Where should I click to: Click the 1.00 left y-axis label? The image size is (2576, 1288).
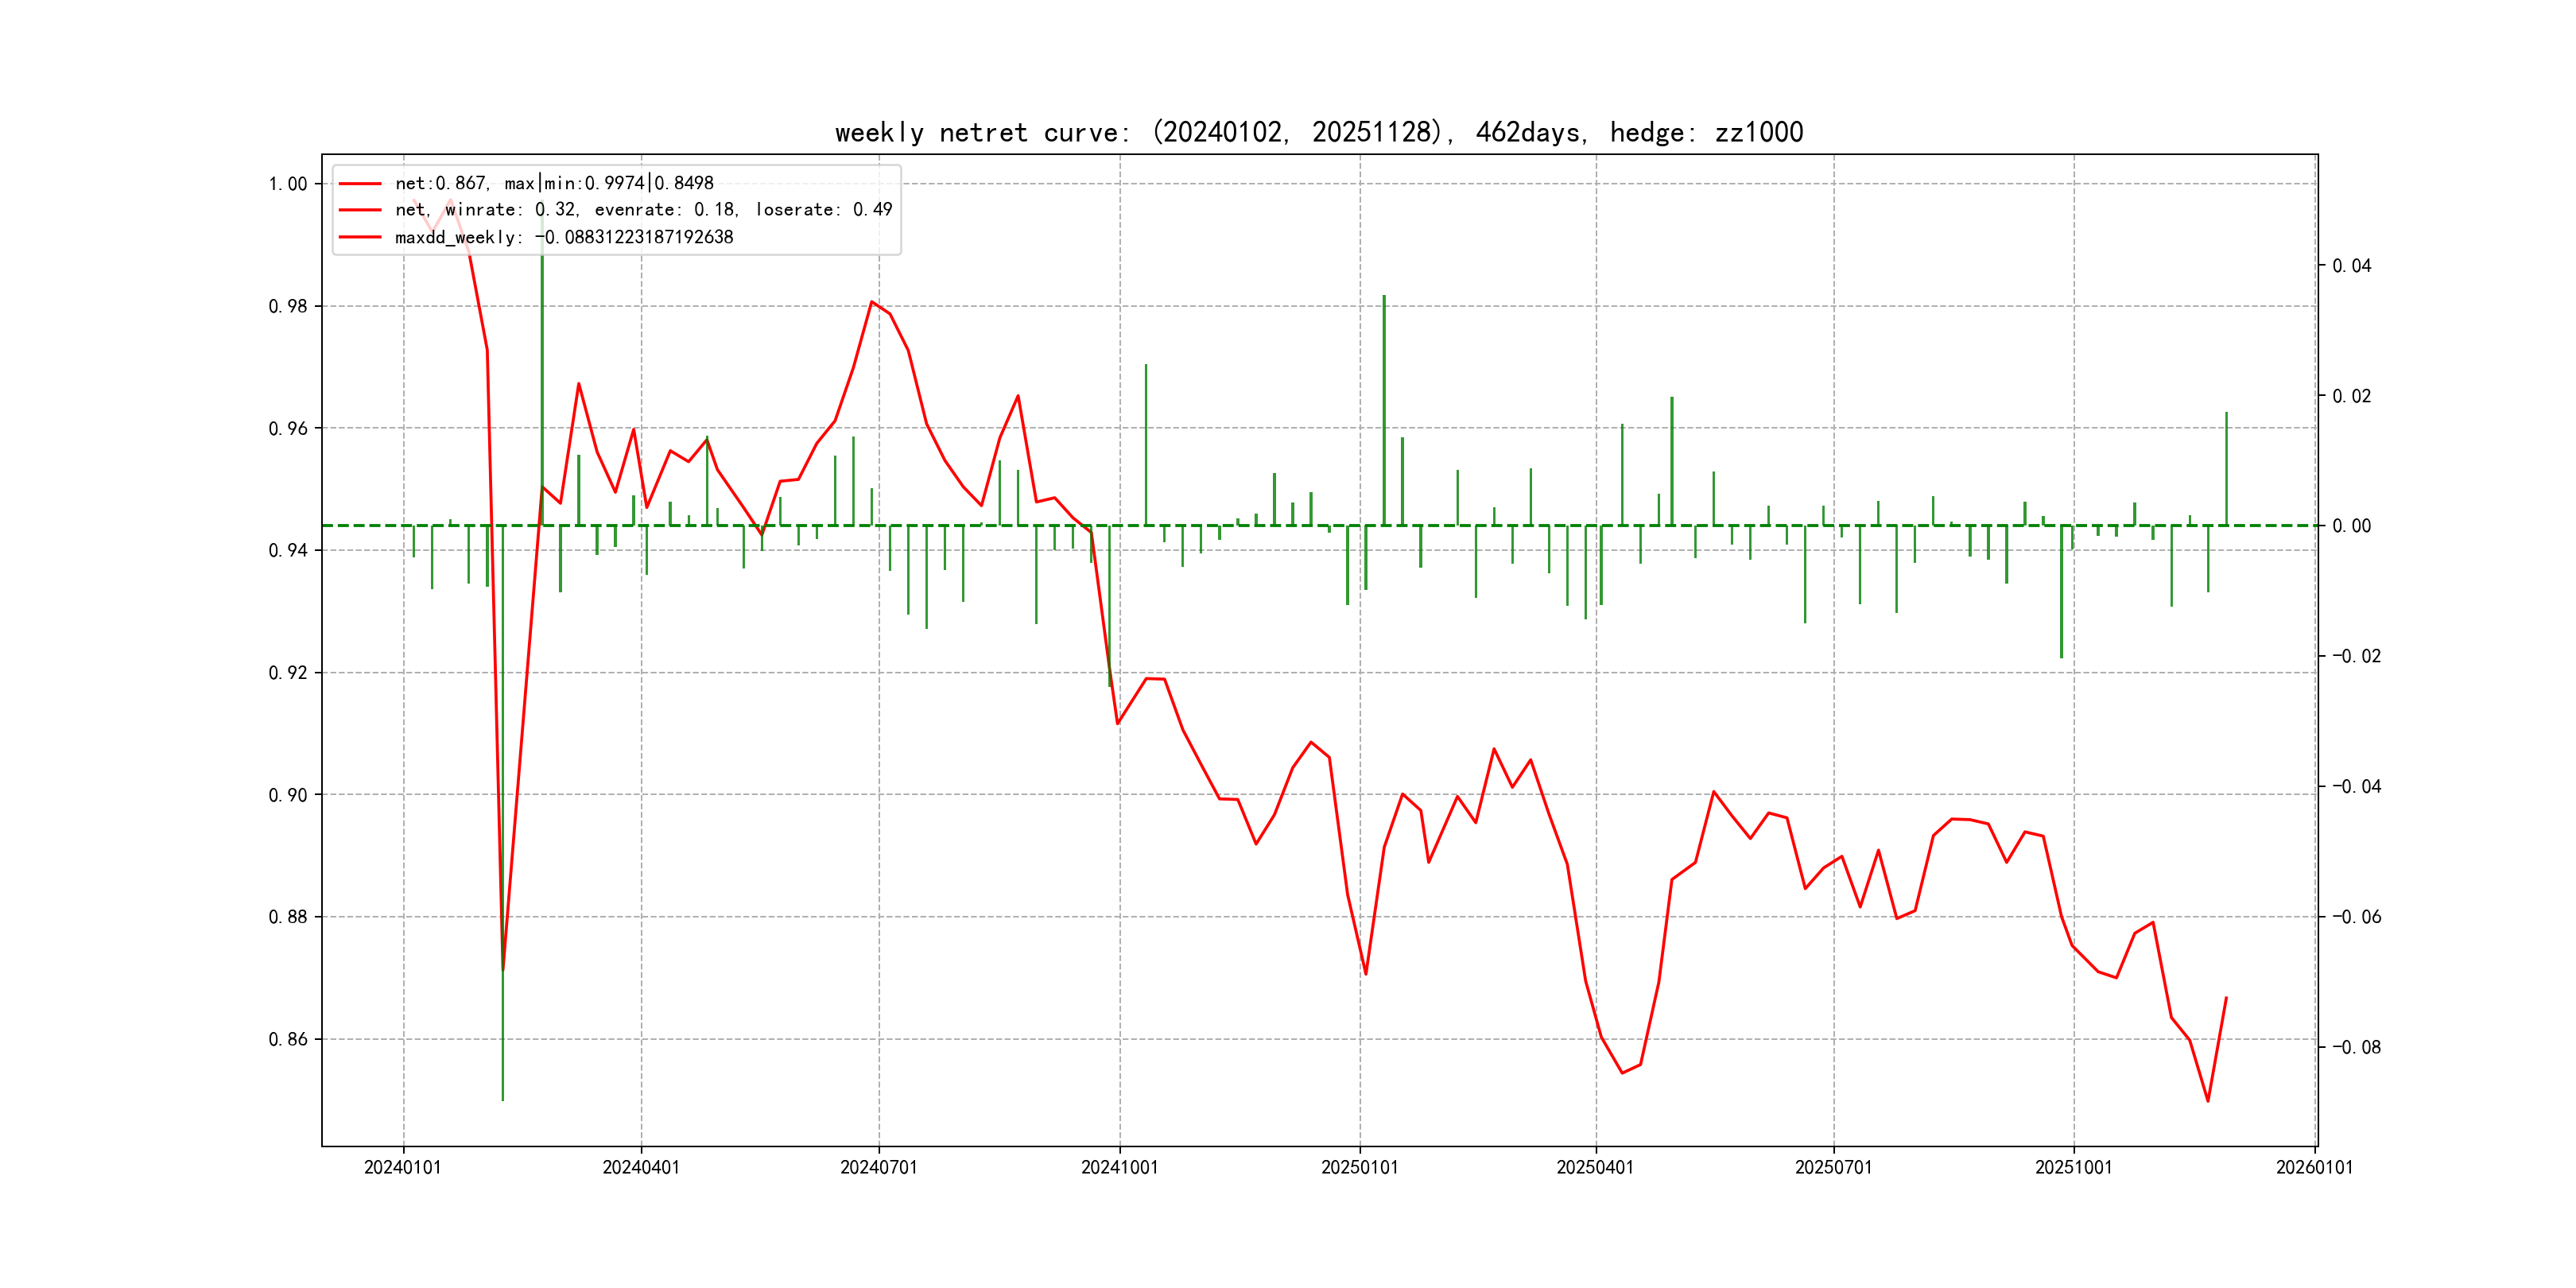[x=287, y=184]
